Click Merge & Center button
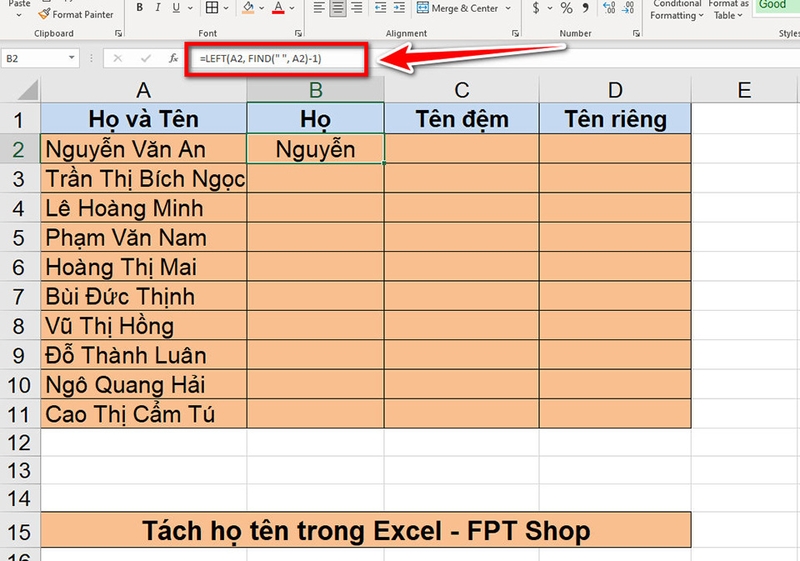800x561 pixels. (x=457, y=8)
